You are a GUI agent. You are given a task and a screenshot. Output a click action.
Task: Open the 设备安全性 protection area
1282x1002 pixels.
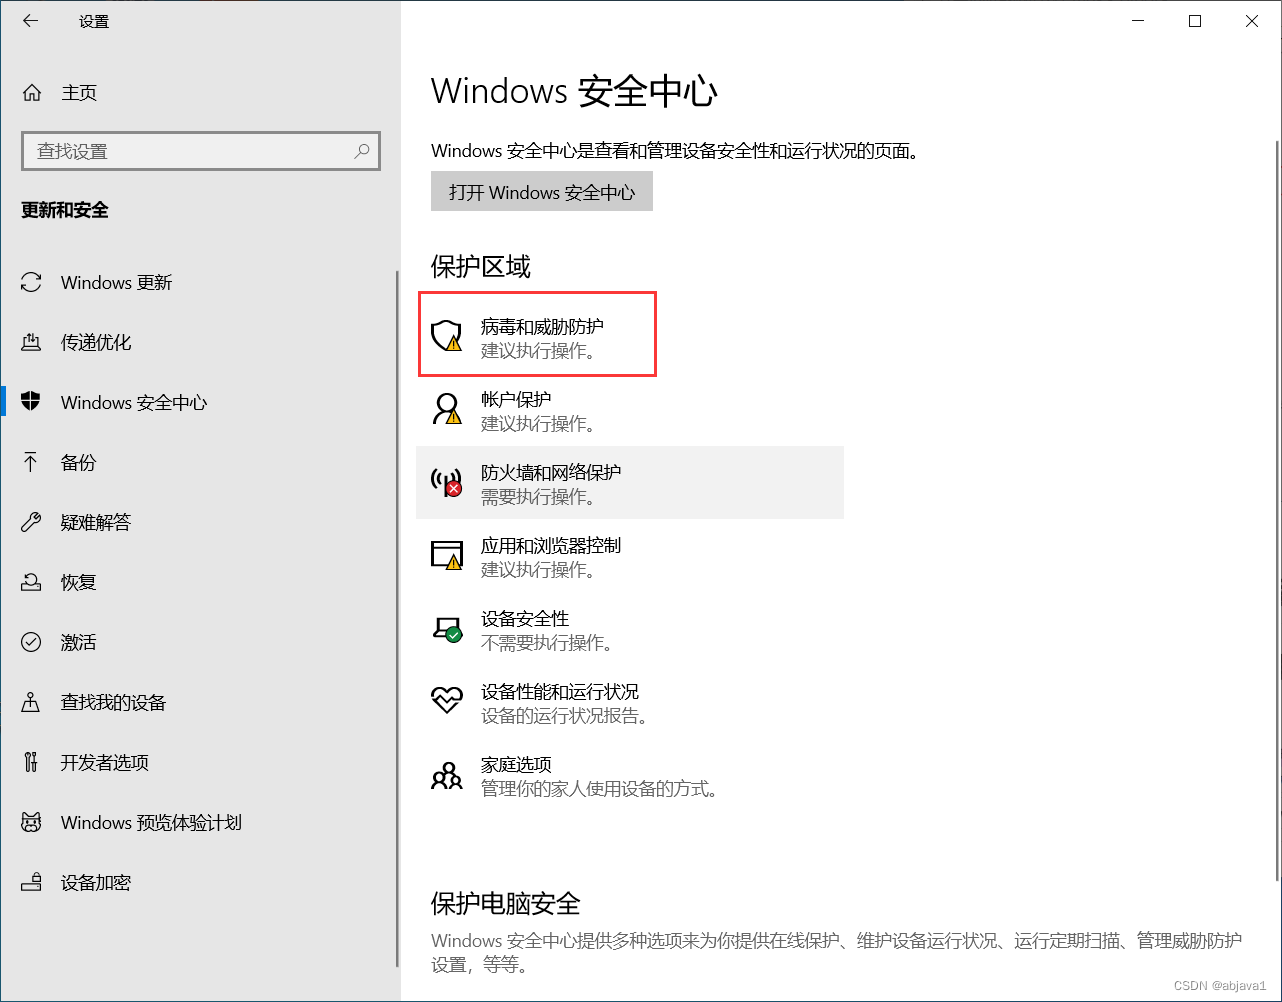630,629
